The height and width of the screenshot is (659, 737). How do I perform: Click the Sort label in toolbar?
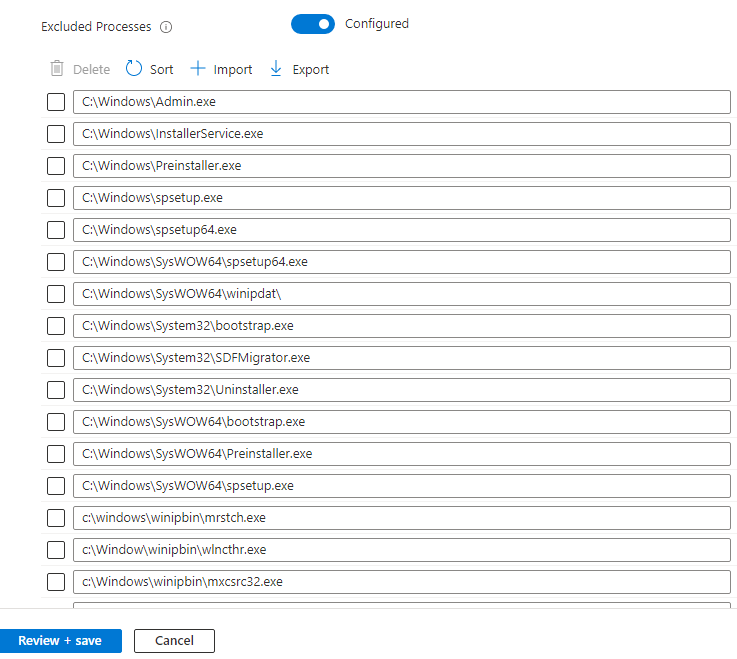point(161,70)
